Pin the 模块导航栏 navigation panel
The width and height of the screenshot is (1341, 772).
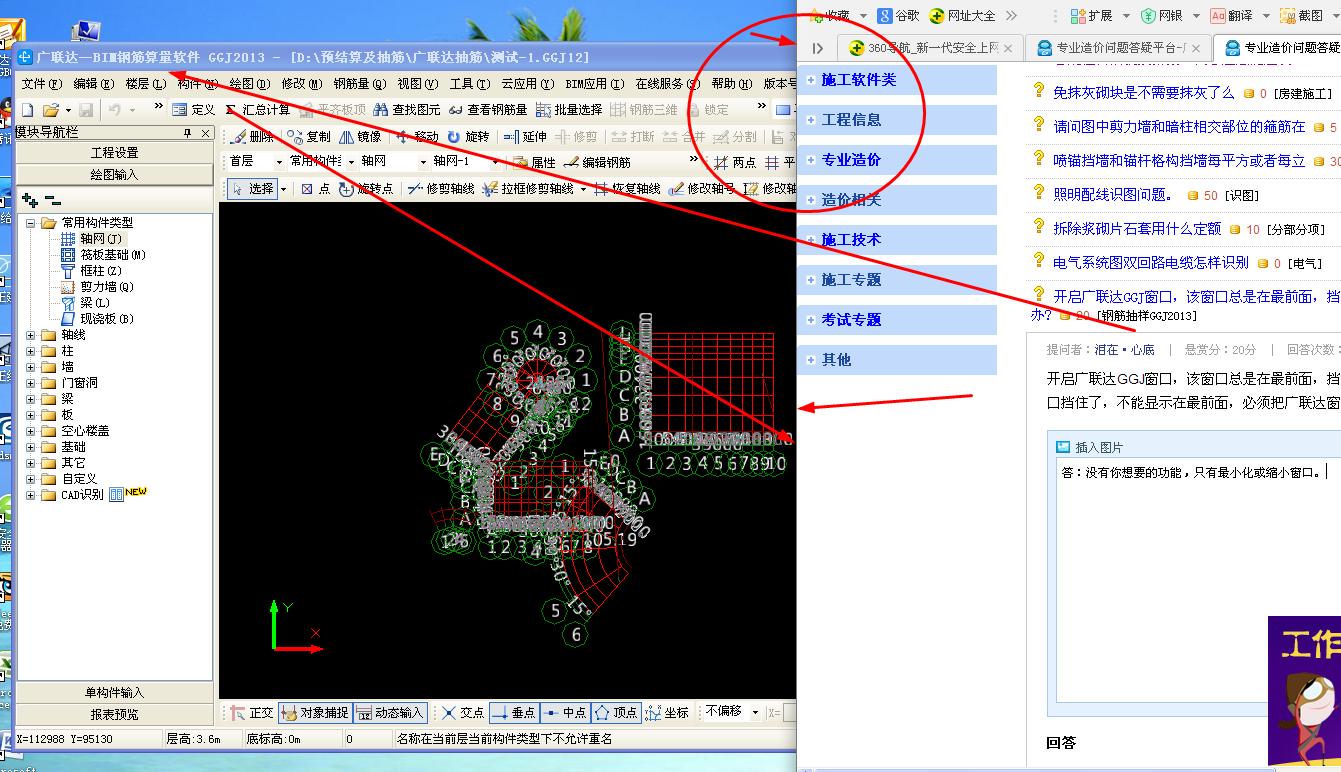coord(187,133)
